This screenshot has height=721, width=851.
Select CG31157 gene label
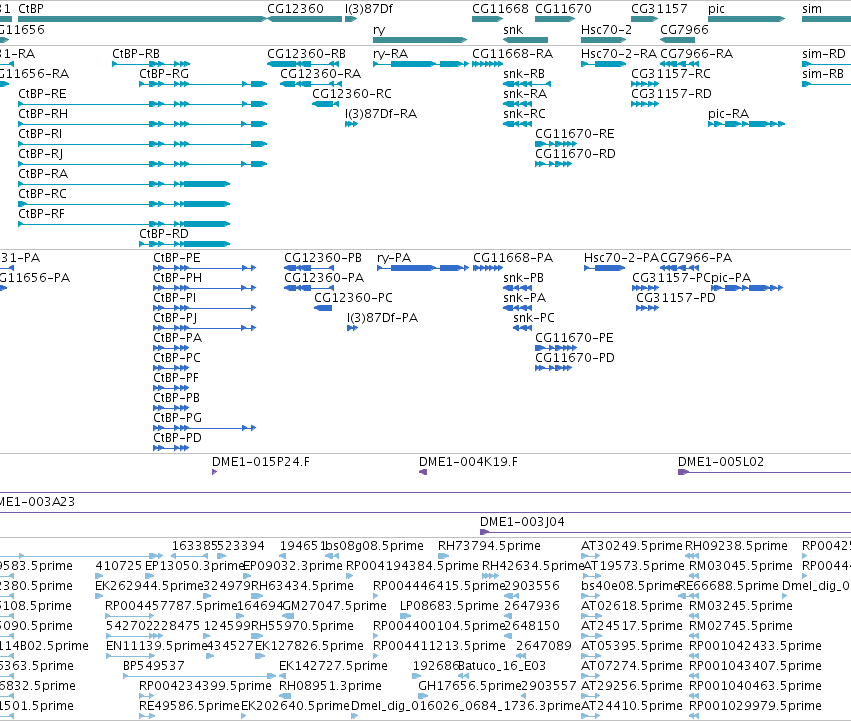[x=659, y=9]
